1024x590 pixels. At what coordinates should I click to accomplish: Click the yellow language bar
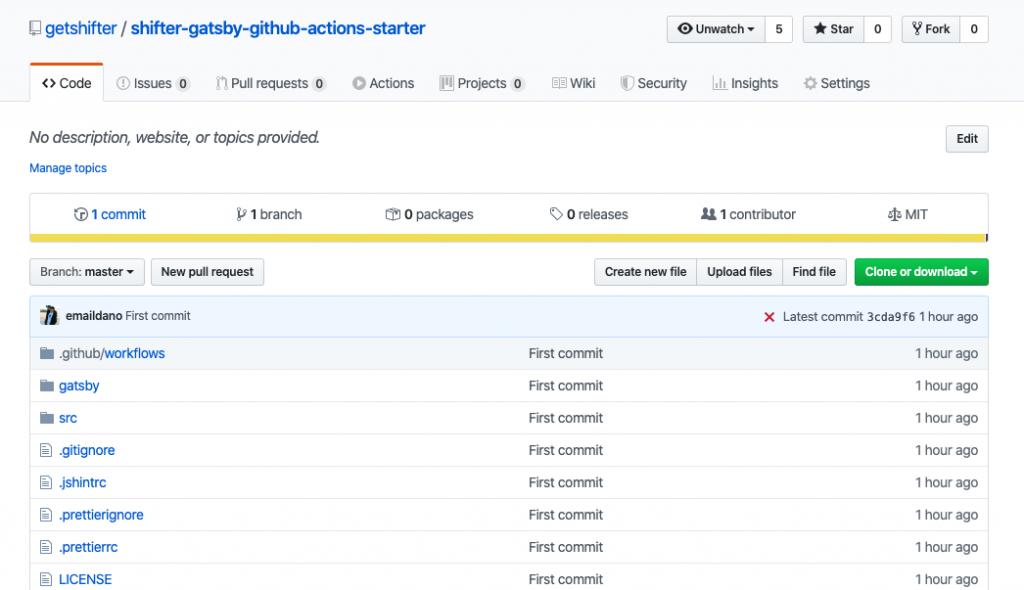pos(507,238)
